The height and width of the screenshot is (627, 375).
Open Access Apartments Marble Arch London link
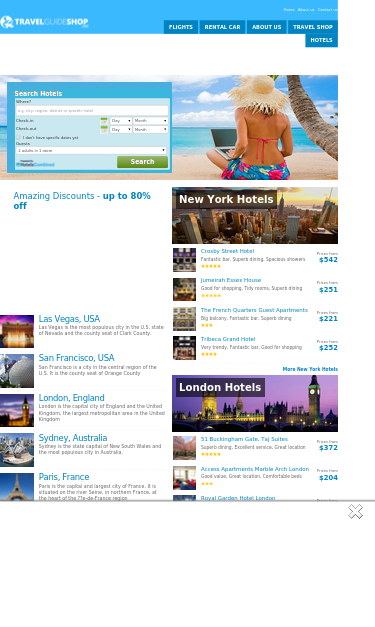pos(255,469)
